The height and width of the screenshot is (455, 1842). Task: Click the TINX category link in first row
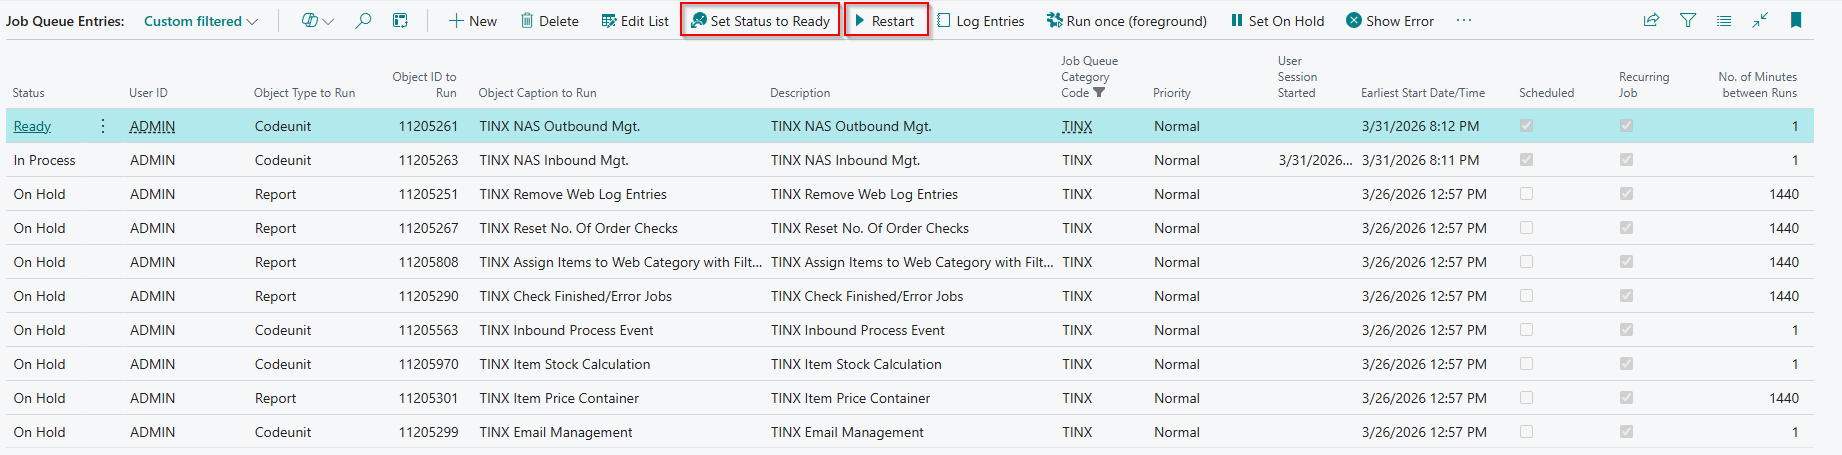1077,126
